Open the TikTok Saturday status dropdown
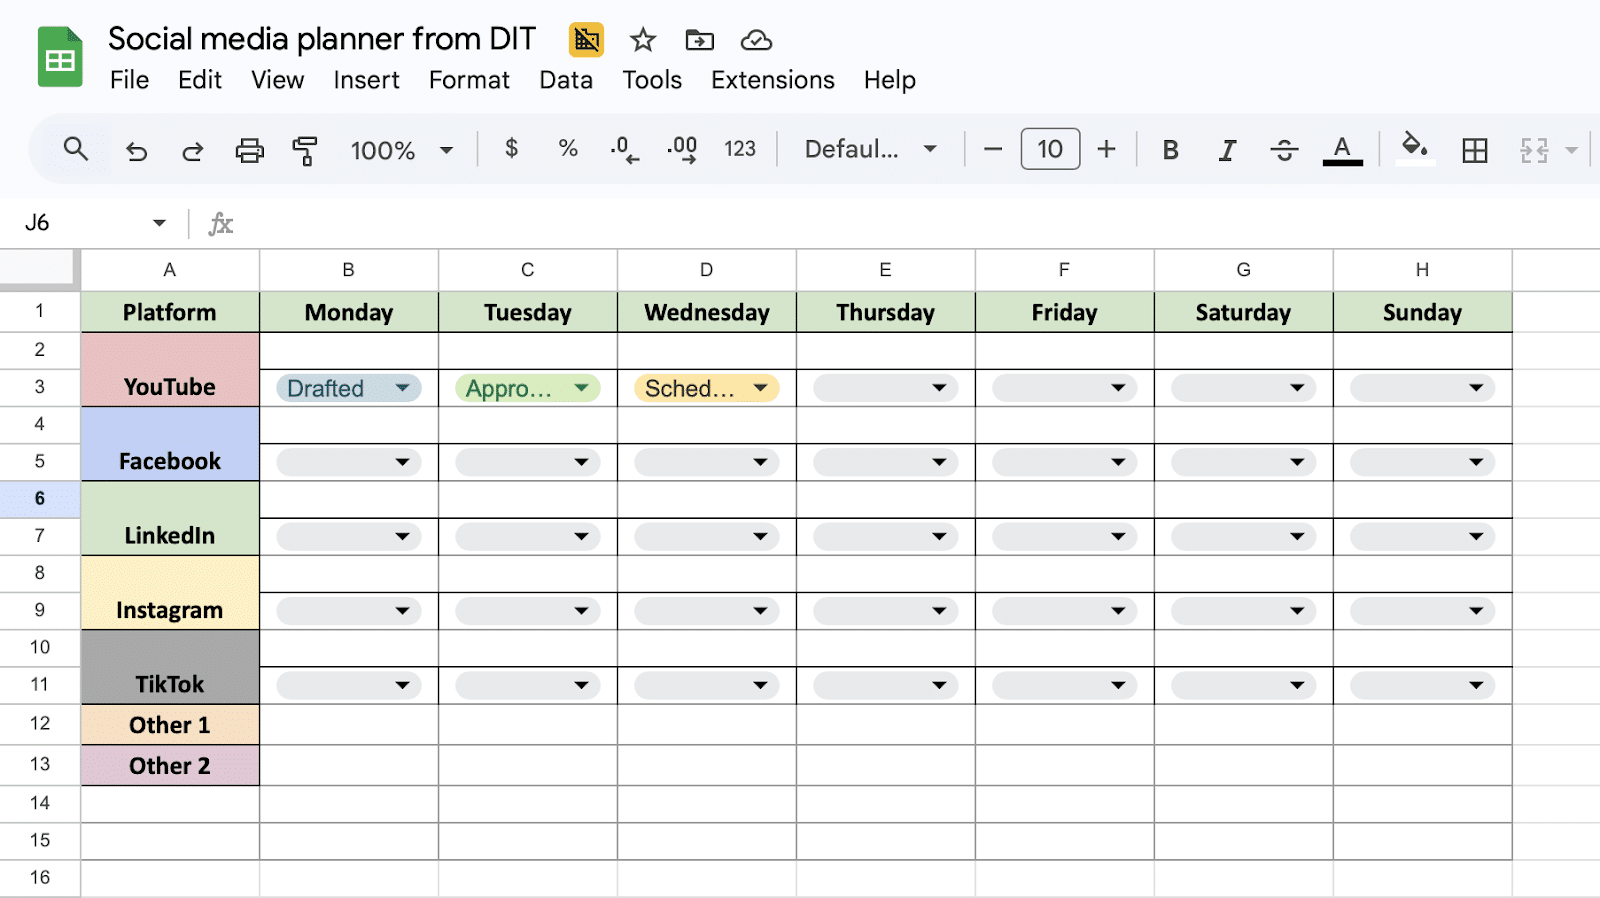The height and width of the screenshot is (898, 1600). click(x=1244, y=685)
